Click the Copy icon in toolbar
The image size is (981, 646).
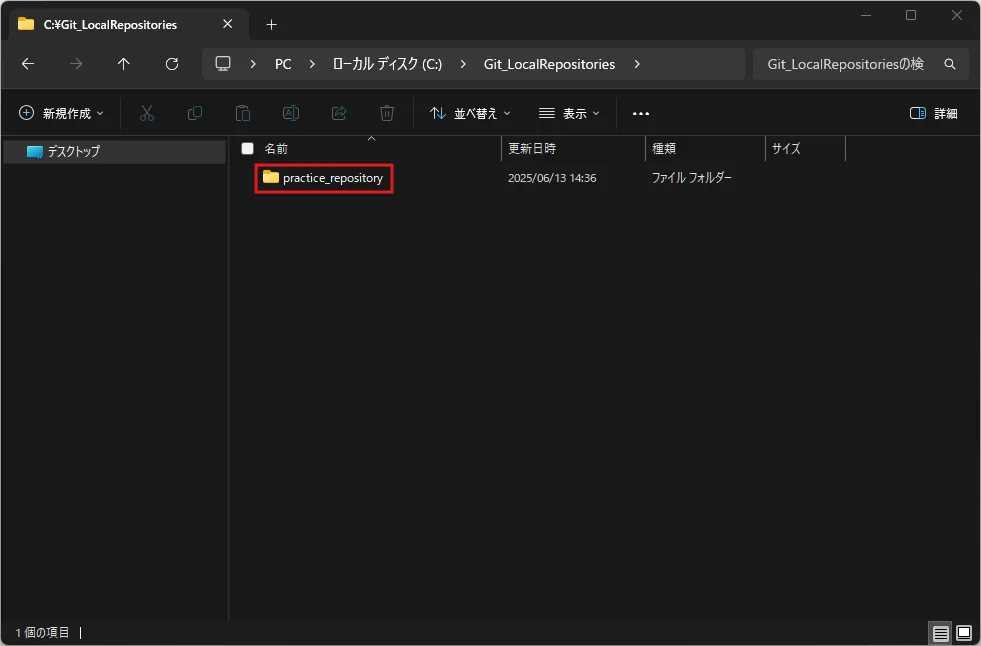tap(195, 113)
